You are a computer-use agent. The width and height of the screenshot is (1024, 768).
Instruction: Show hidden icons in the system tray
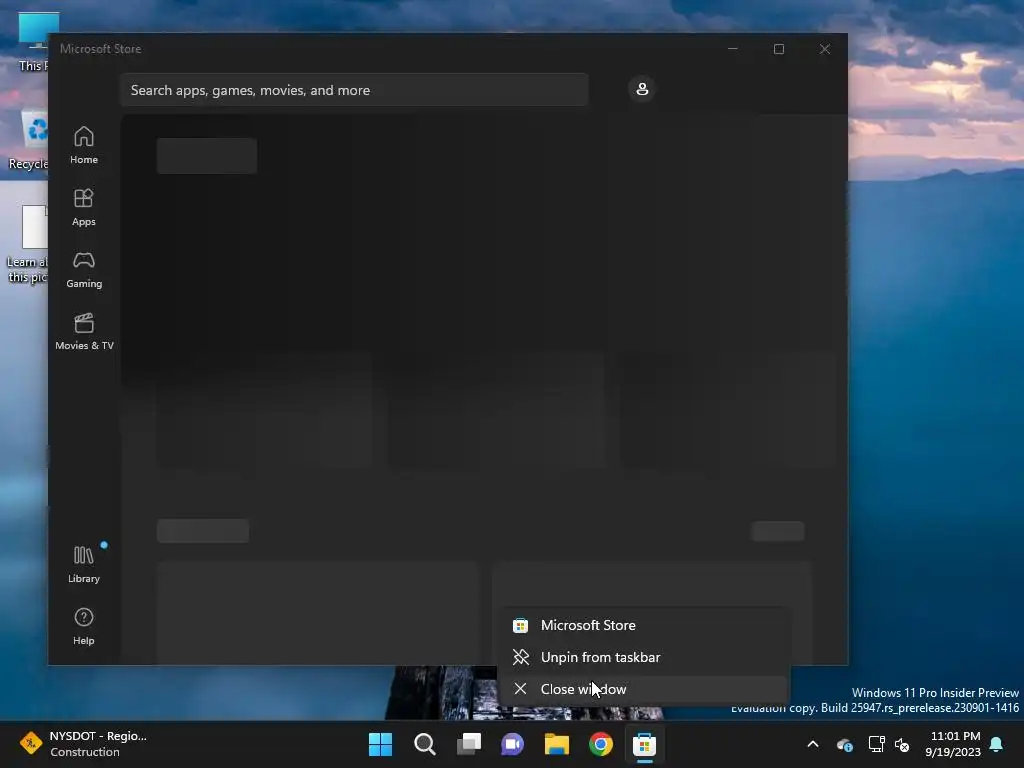(x=813, y=744)
